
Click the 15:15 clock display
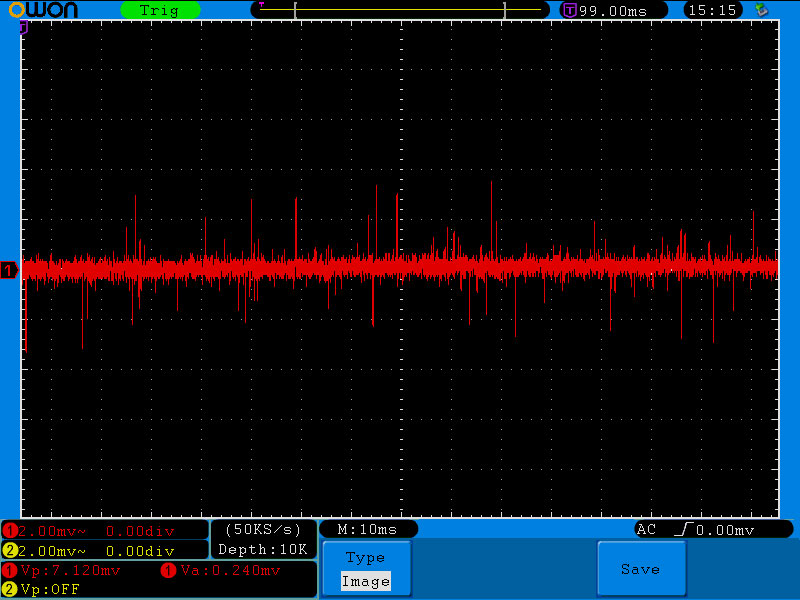[x=713, y=10]
